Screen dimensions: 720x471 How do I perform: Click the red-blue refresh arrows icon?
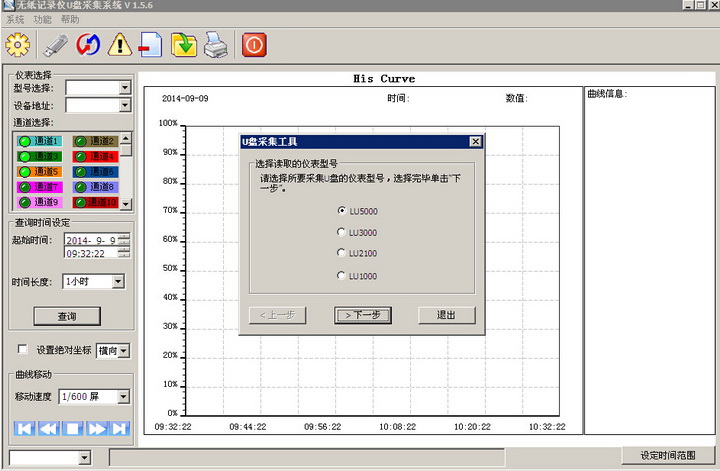pyautogui.click(x=87, y=44)
